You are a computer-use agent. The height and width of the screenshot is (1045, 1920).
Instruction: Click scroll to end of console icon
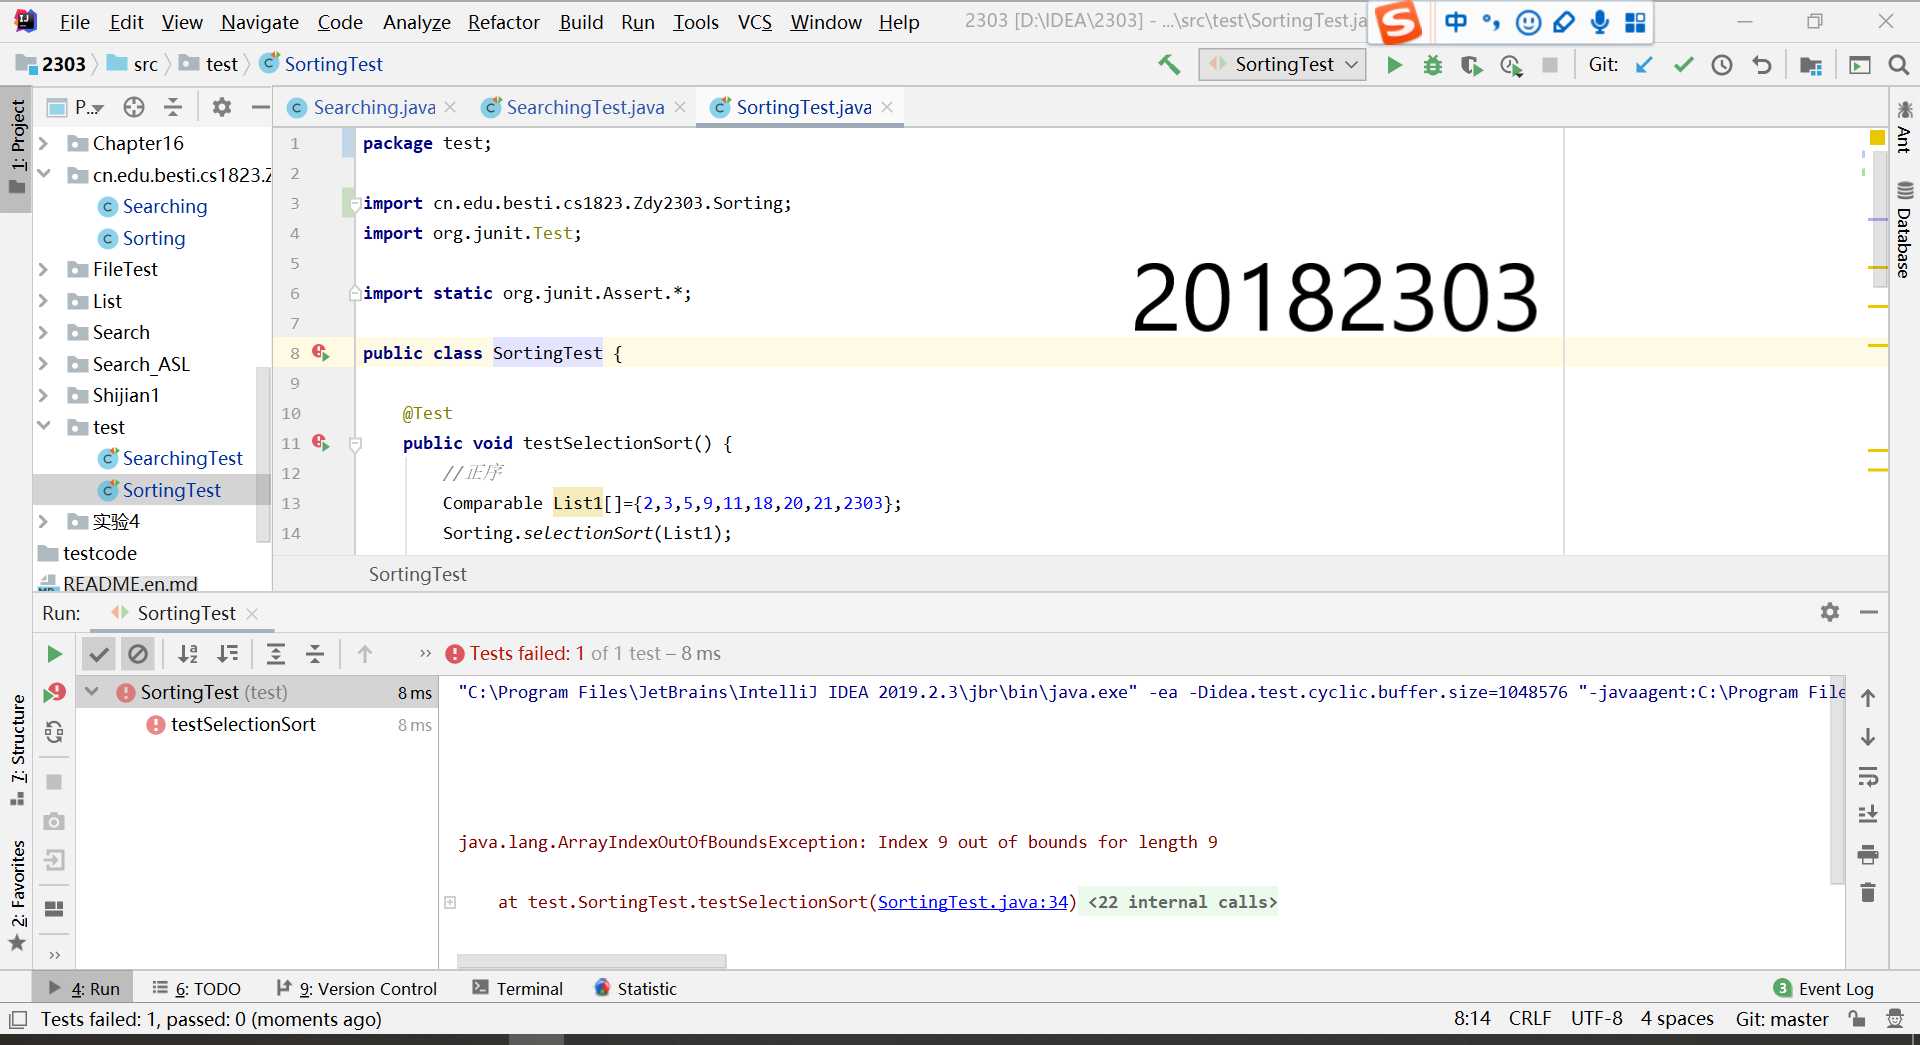pos(1868,815)
